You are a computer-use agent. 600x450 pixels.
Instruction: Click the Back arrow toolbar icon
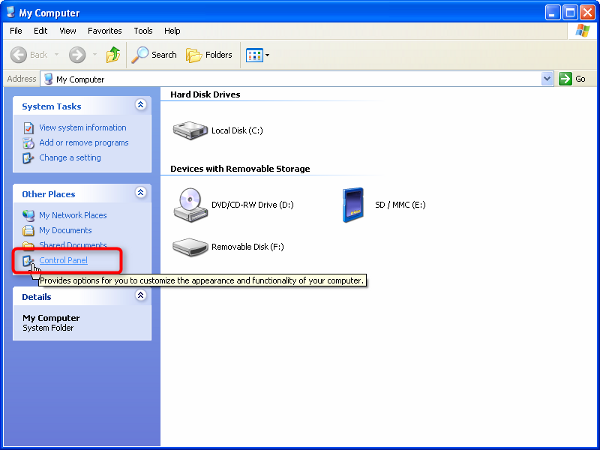pos(18,55)
